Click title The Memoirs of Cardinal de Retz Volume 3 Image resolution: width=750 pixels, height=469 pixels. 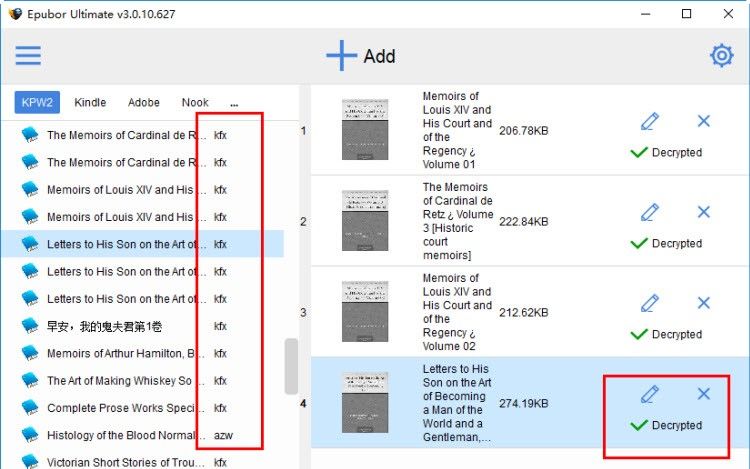coord(458,221)
